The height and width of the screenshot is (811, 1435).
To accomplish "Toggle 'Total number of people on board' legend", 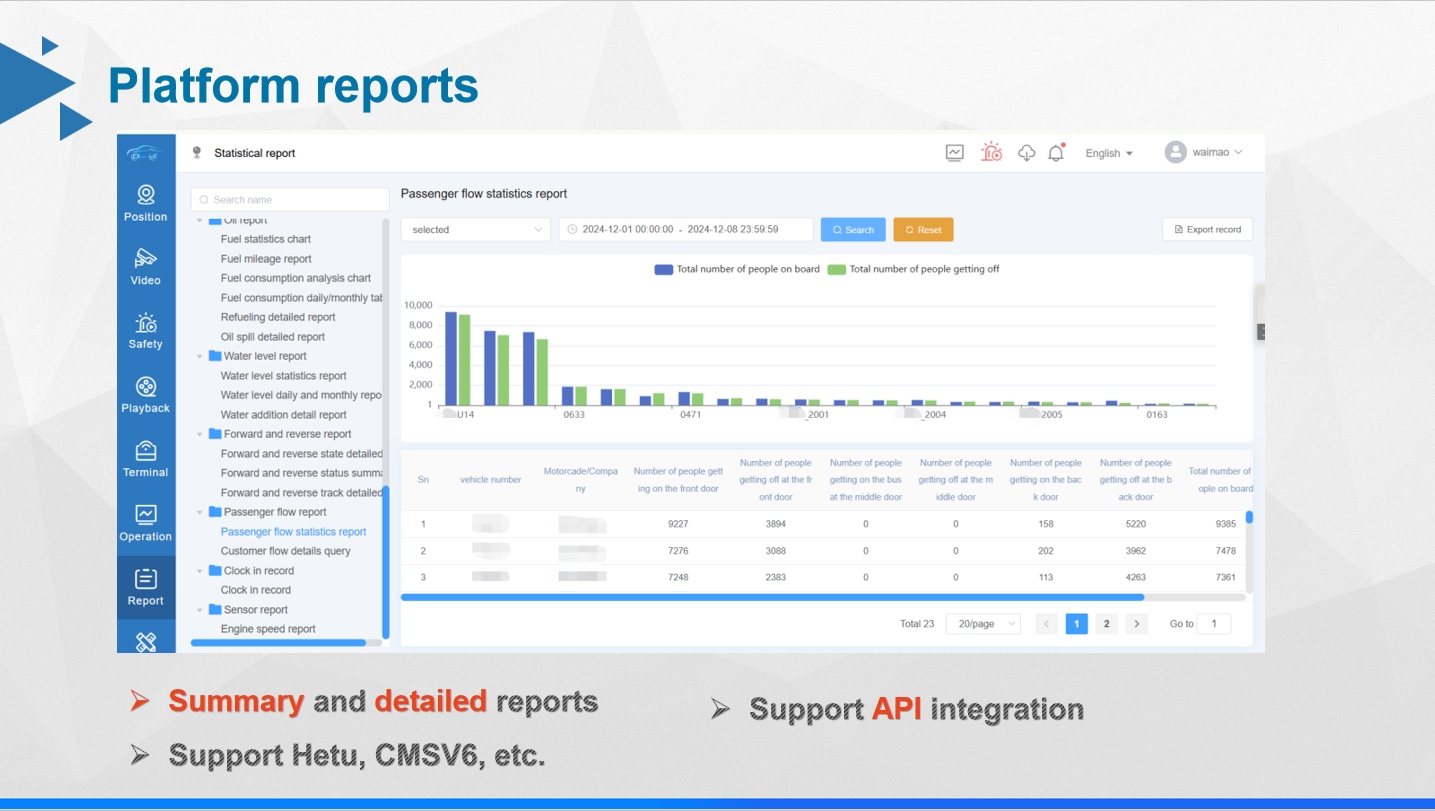I will [737, 269].
